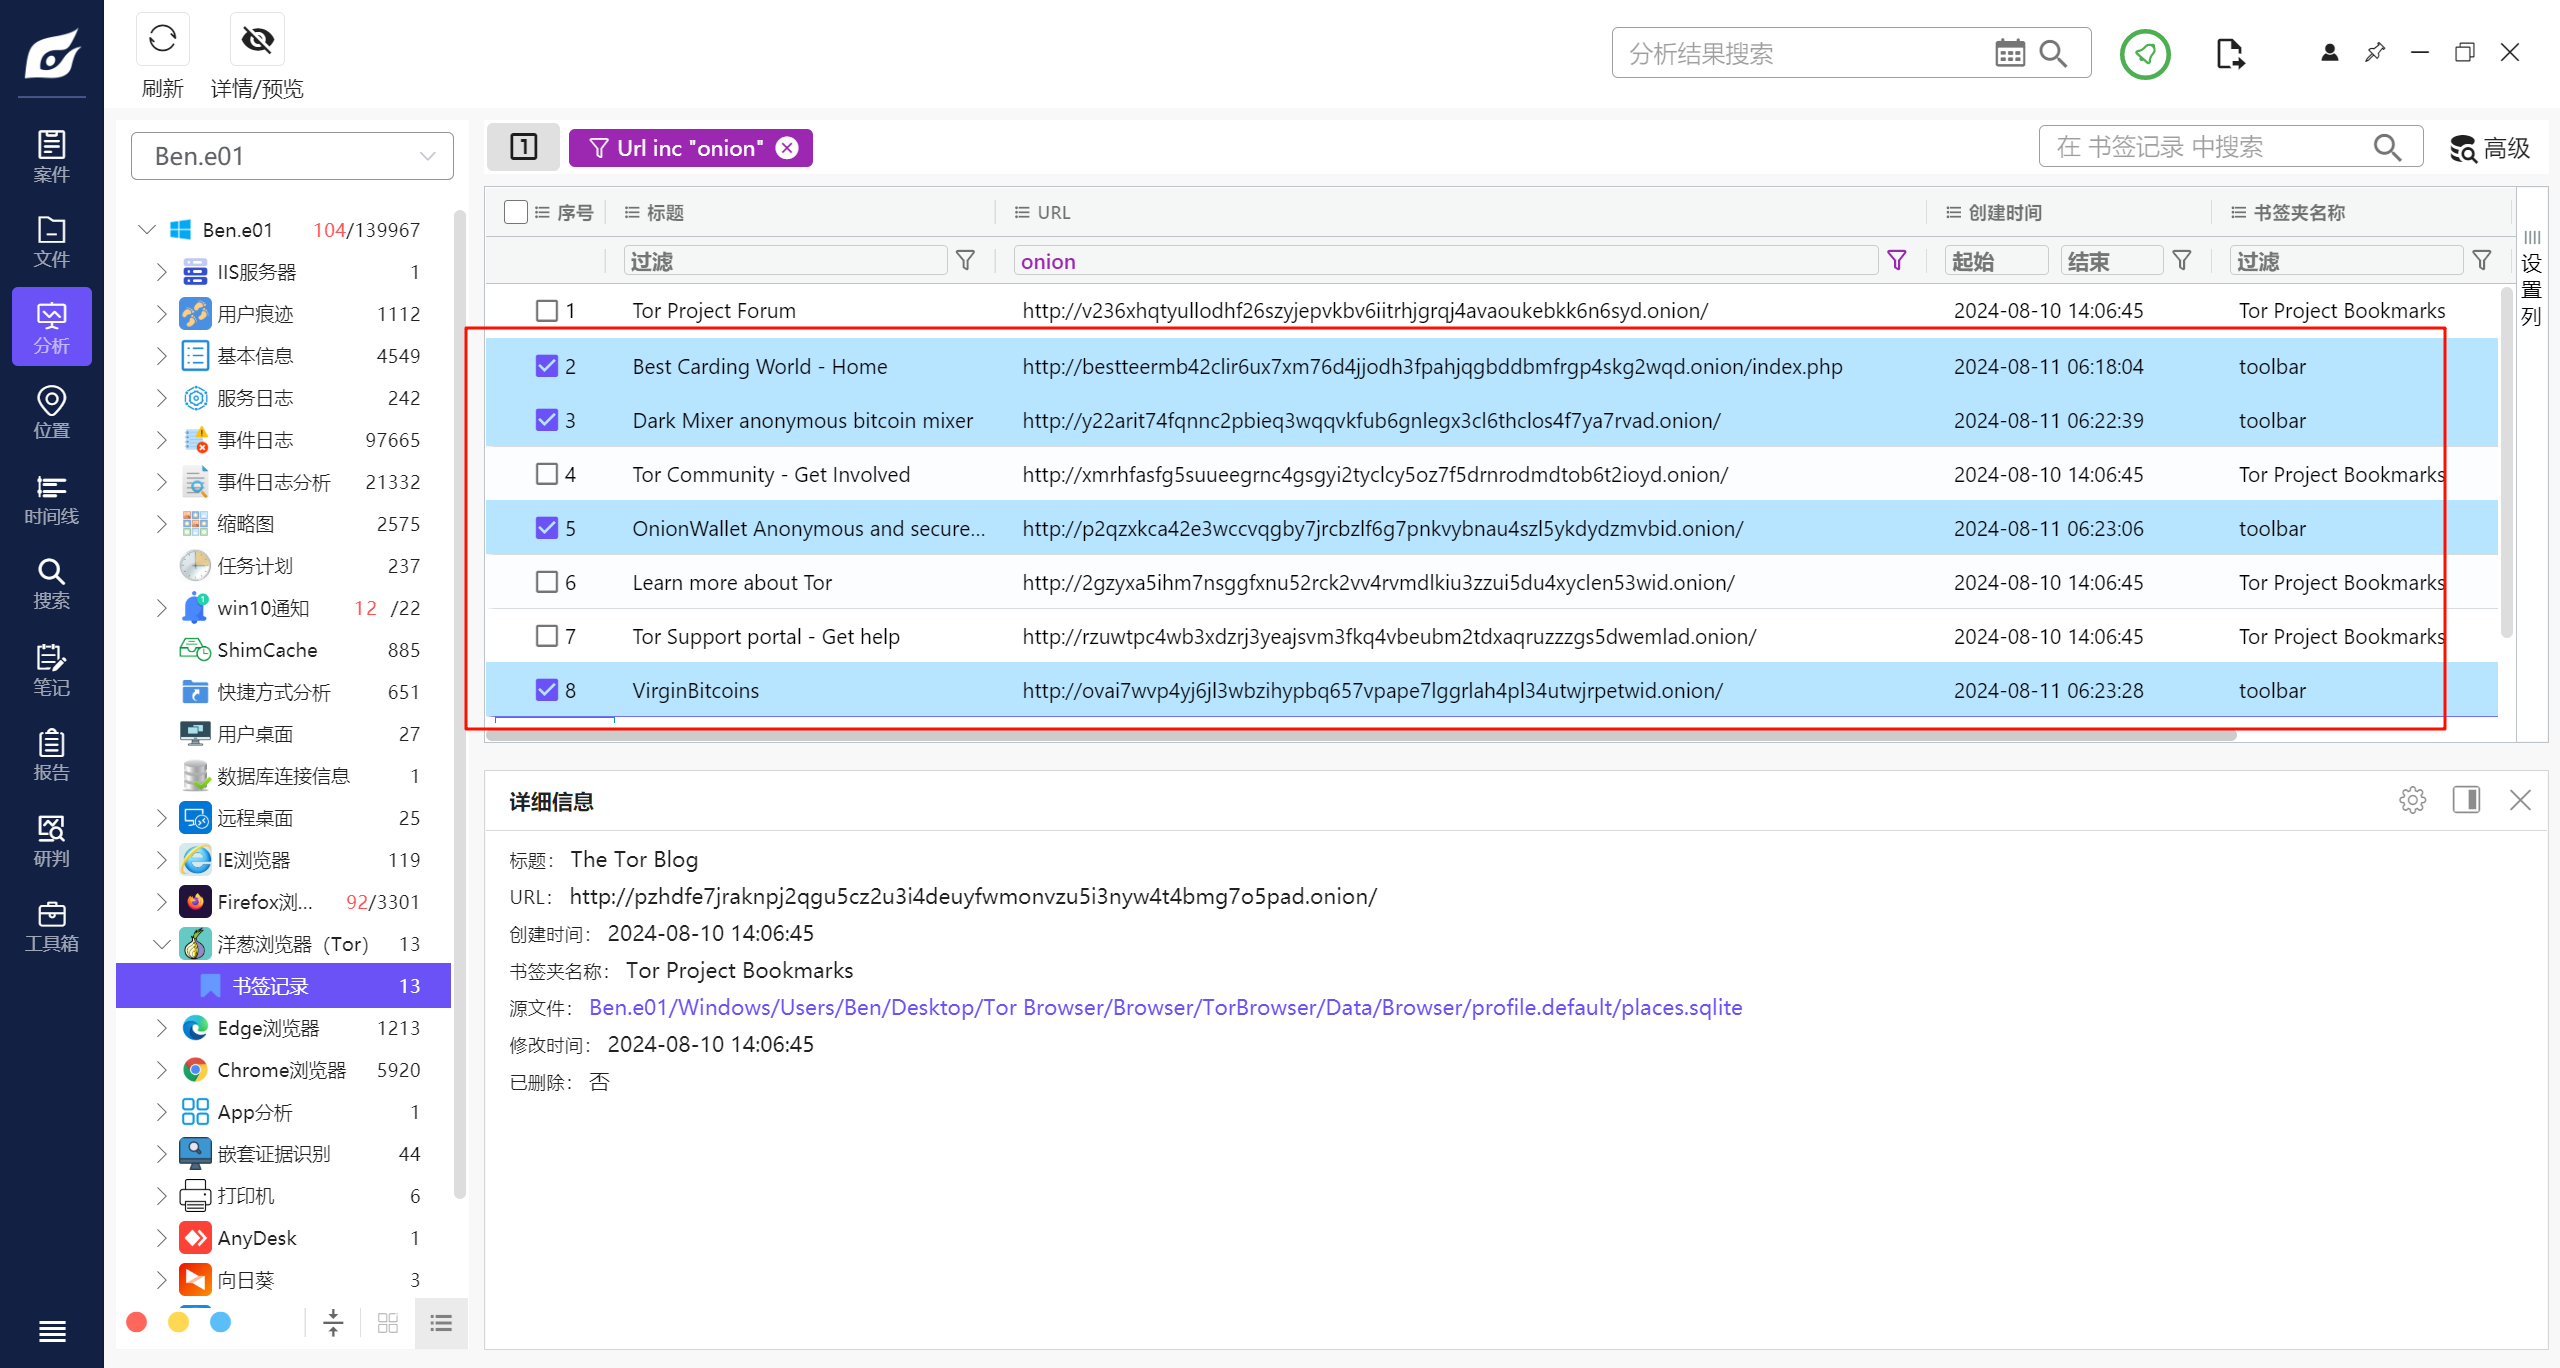Collapse the 洋葱浏览器 (Tor) tree node
This screenshot has height=1368, width=2560.
pyautogui.click(x=161, y=944)
